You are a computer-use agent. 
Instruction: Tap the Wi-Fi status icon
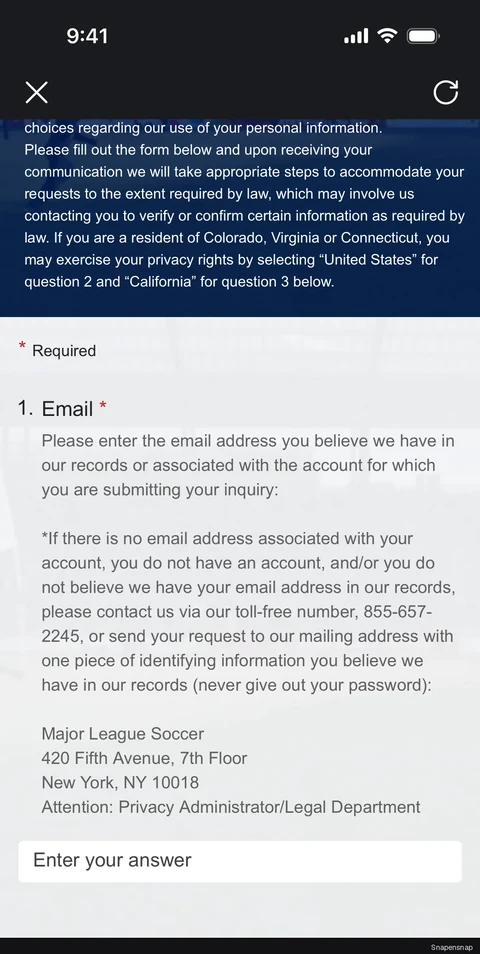point(387,36)
